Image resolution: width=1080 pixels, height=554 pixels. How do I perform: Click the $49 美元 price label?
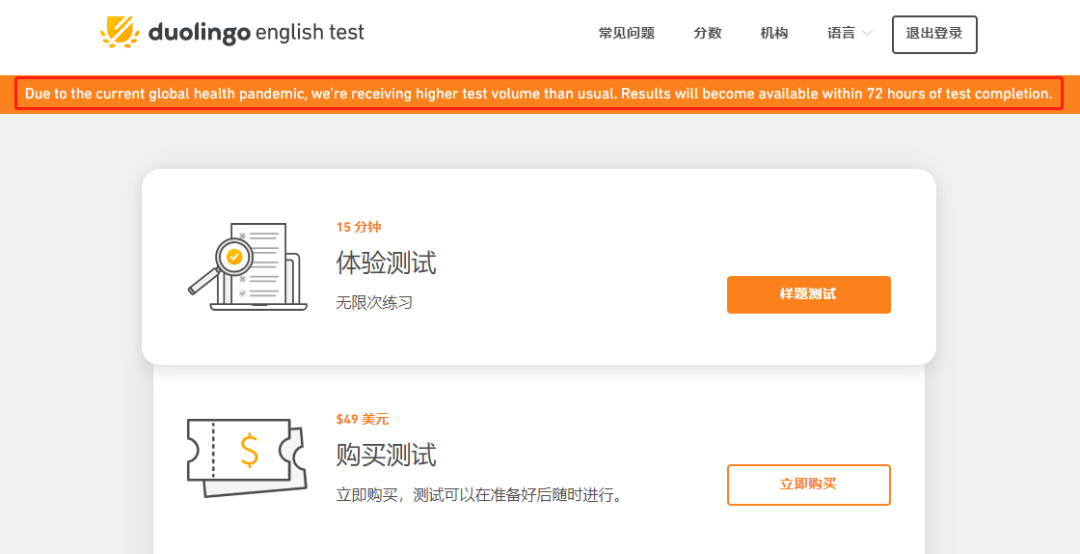362,419
